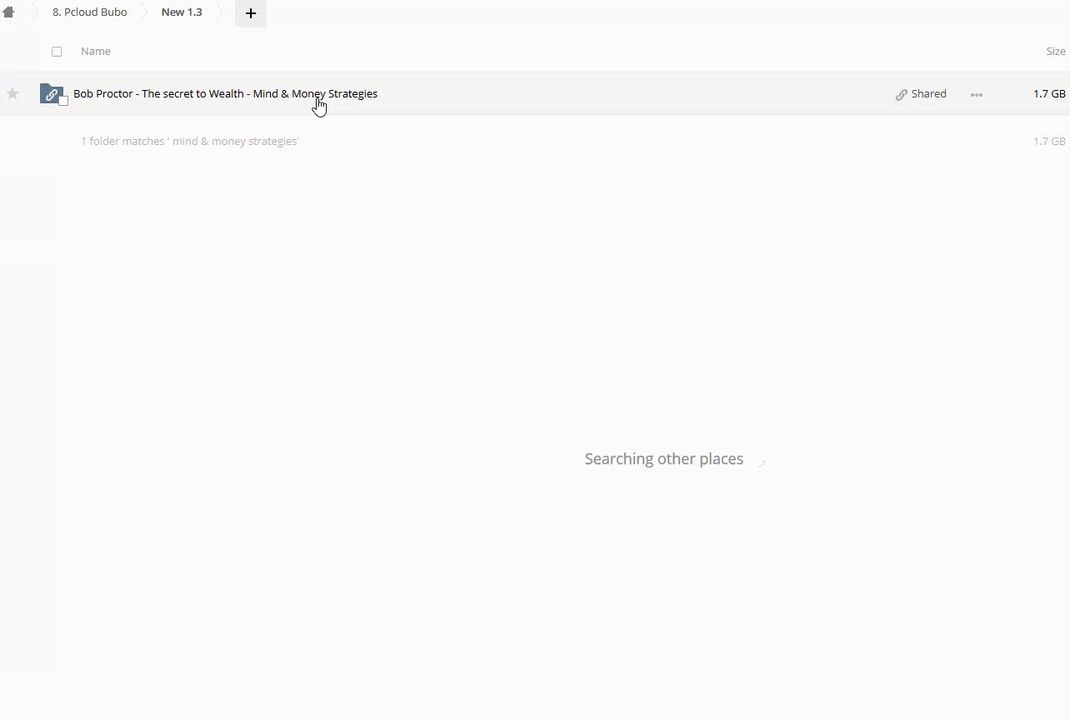Open the '8. Pcloud Bubo' breadcrumb

point(89,13)
